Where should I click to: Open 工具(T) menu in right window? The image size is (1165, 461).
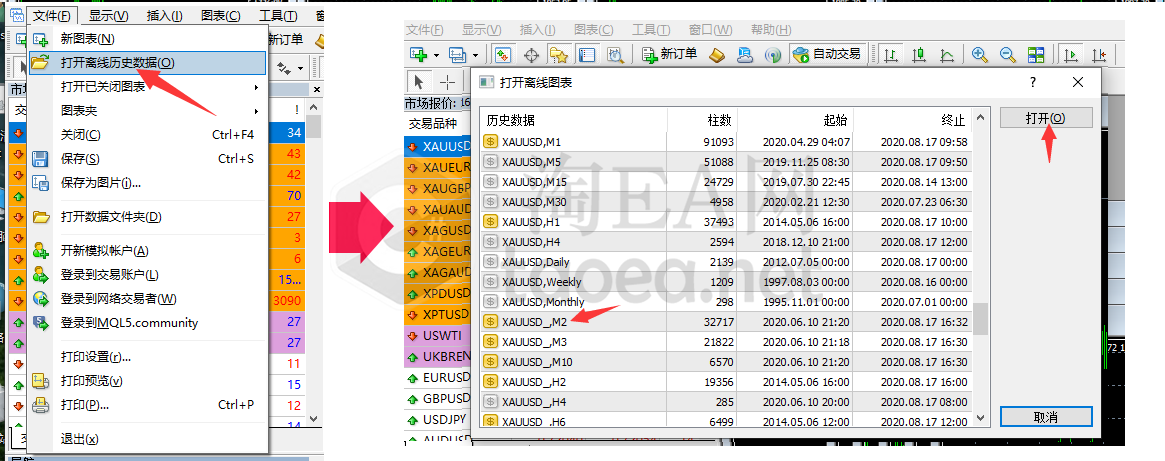[651, 30]
